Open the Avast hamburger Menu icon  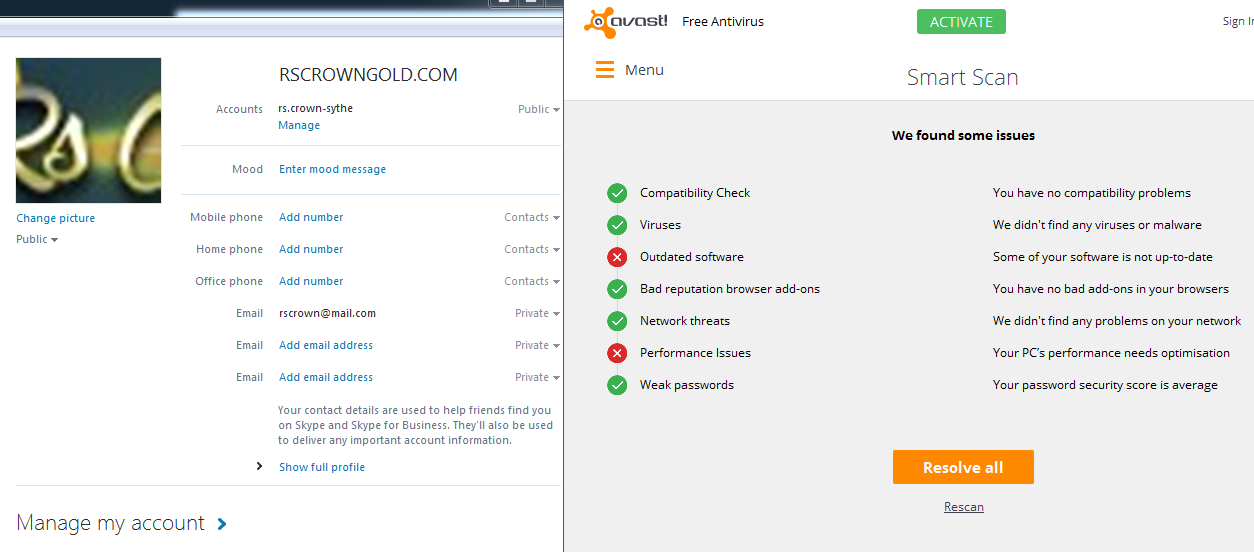[x=604, y=70]
